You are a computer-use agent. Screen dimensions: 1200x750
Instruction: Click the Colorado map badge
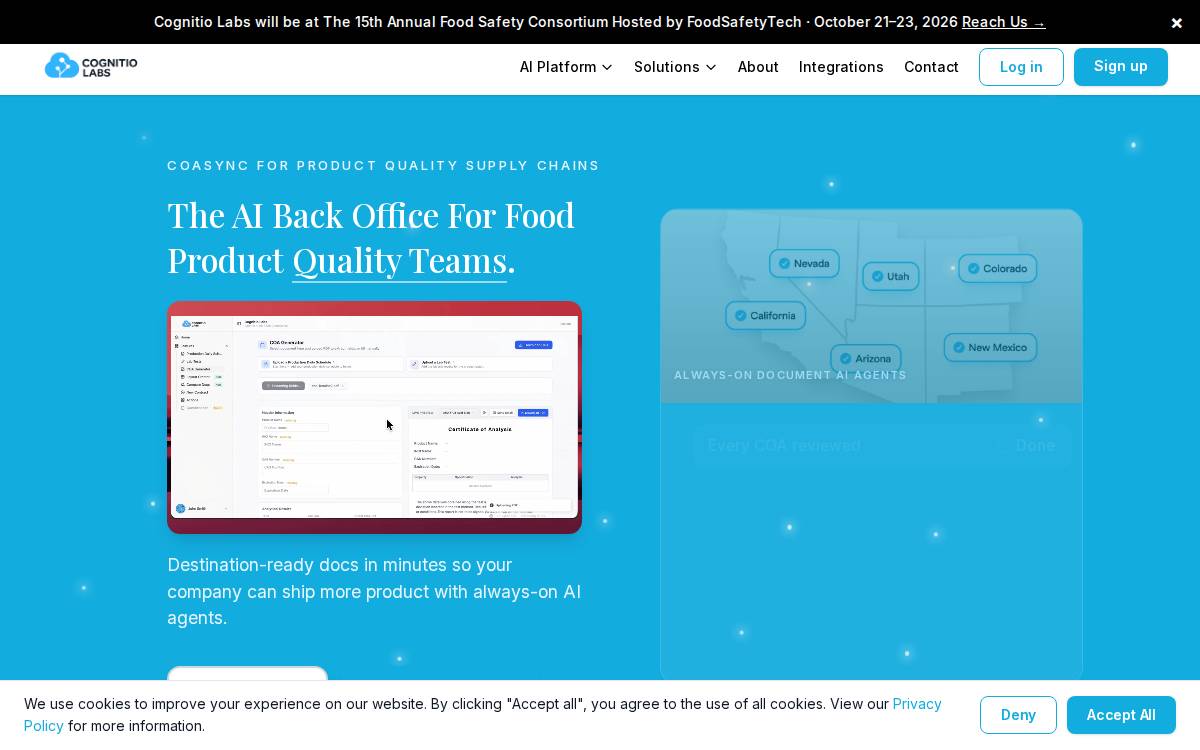tap(998, 269)
